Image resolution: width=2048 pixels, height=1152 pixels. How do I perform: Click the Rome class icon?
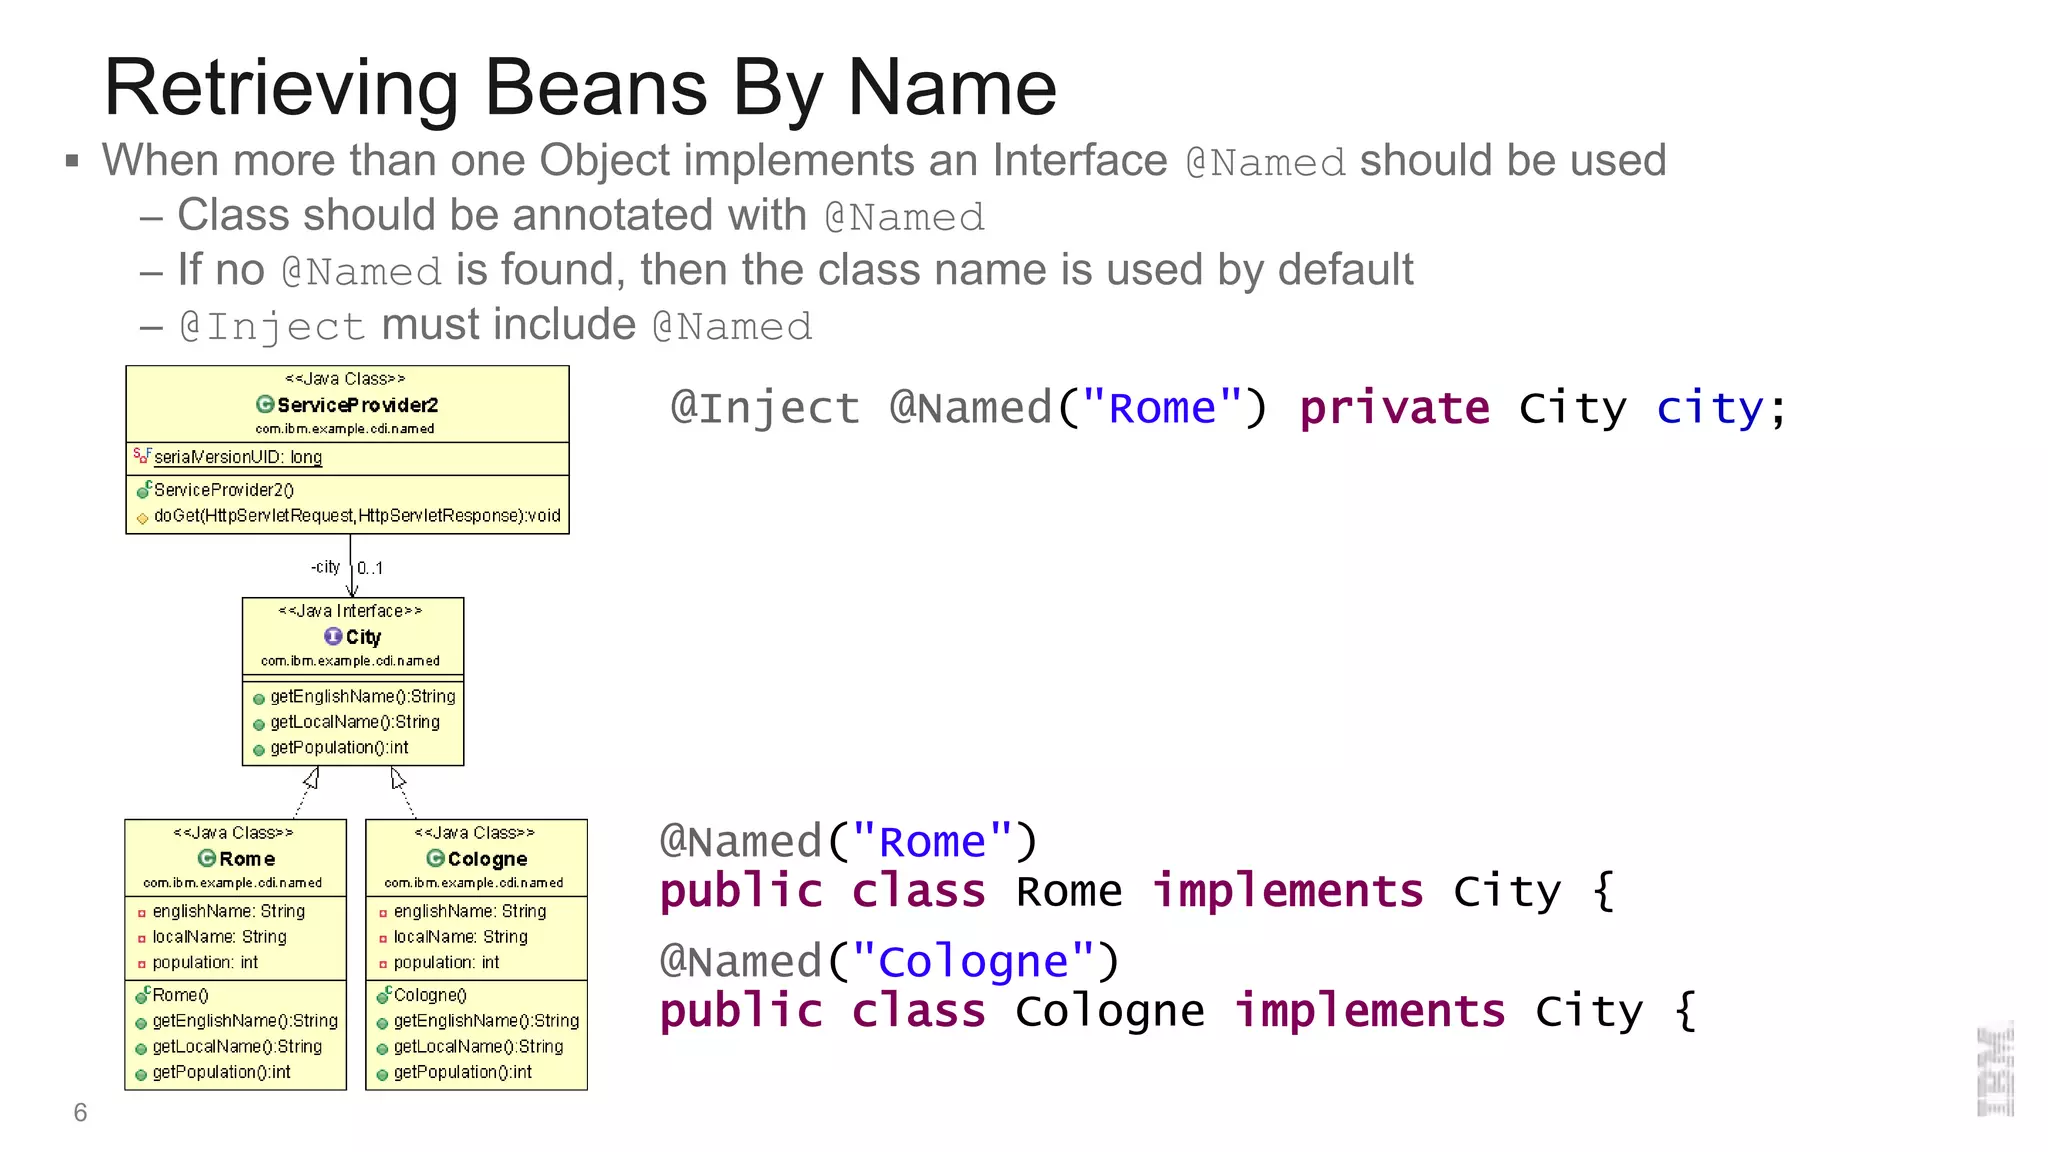(207, 858)
